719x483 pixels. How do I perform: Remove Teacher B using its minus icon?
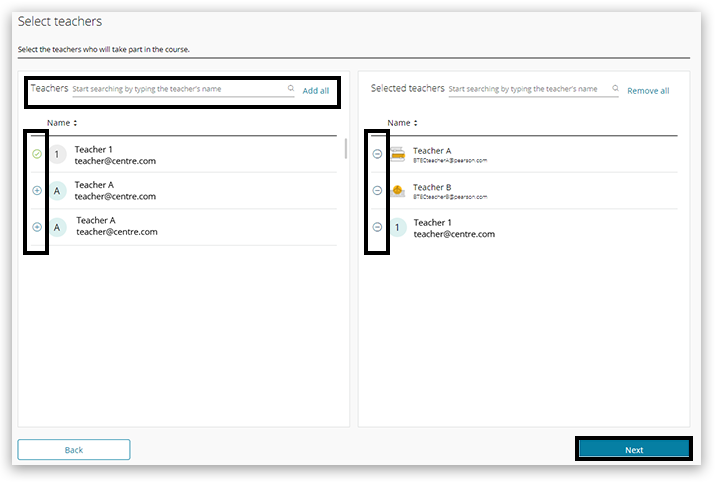point(377,190)
